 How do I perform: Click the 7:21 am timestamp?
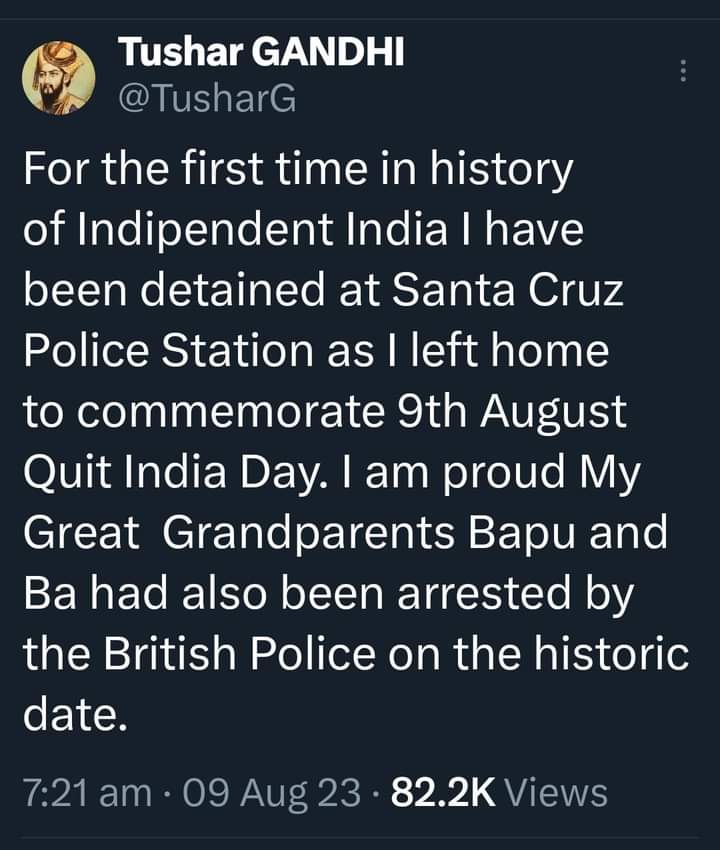point(86,793)
